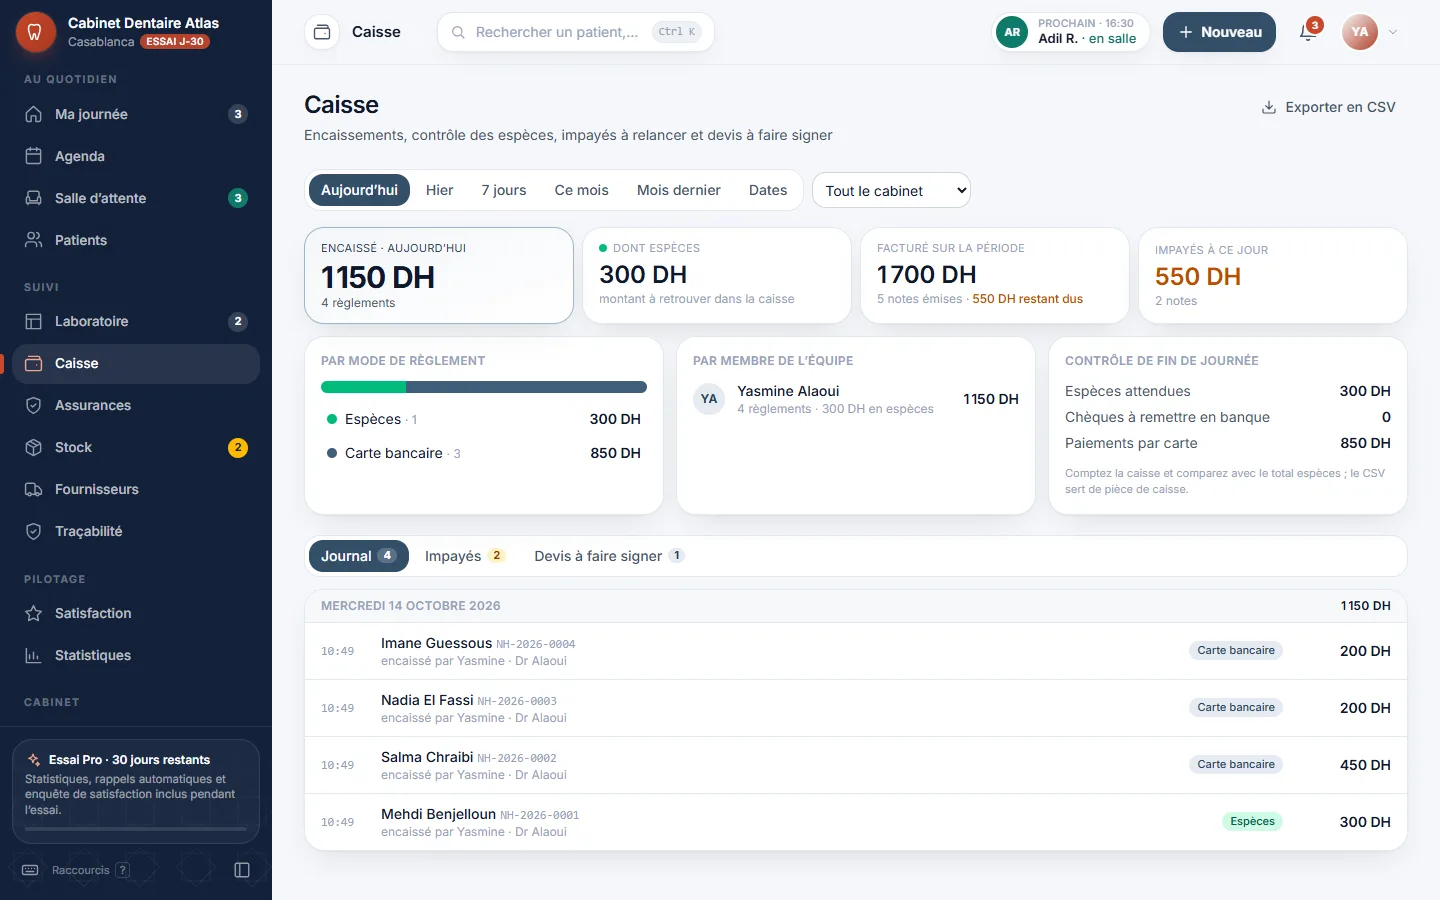Click the keyboard Raccourcis icon
Viewport: 1440px width, 900px height.
point(30,870)
